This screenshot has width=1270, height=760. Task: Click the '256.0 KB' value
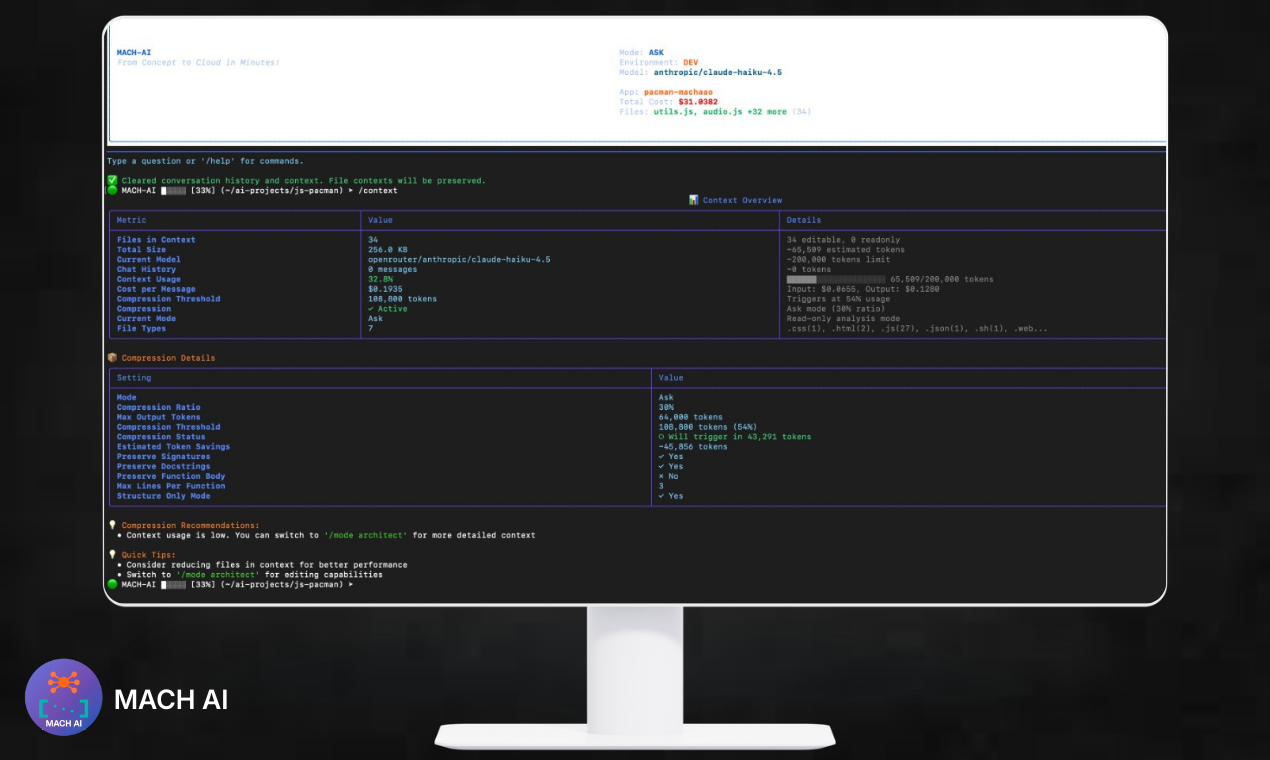(x=388, y=250)
